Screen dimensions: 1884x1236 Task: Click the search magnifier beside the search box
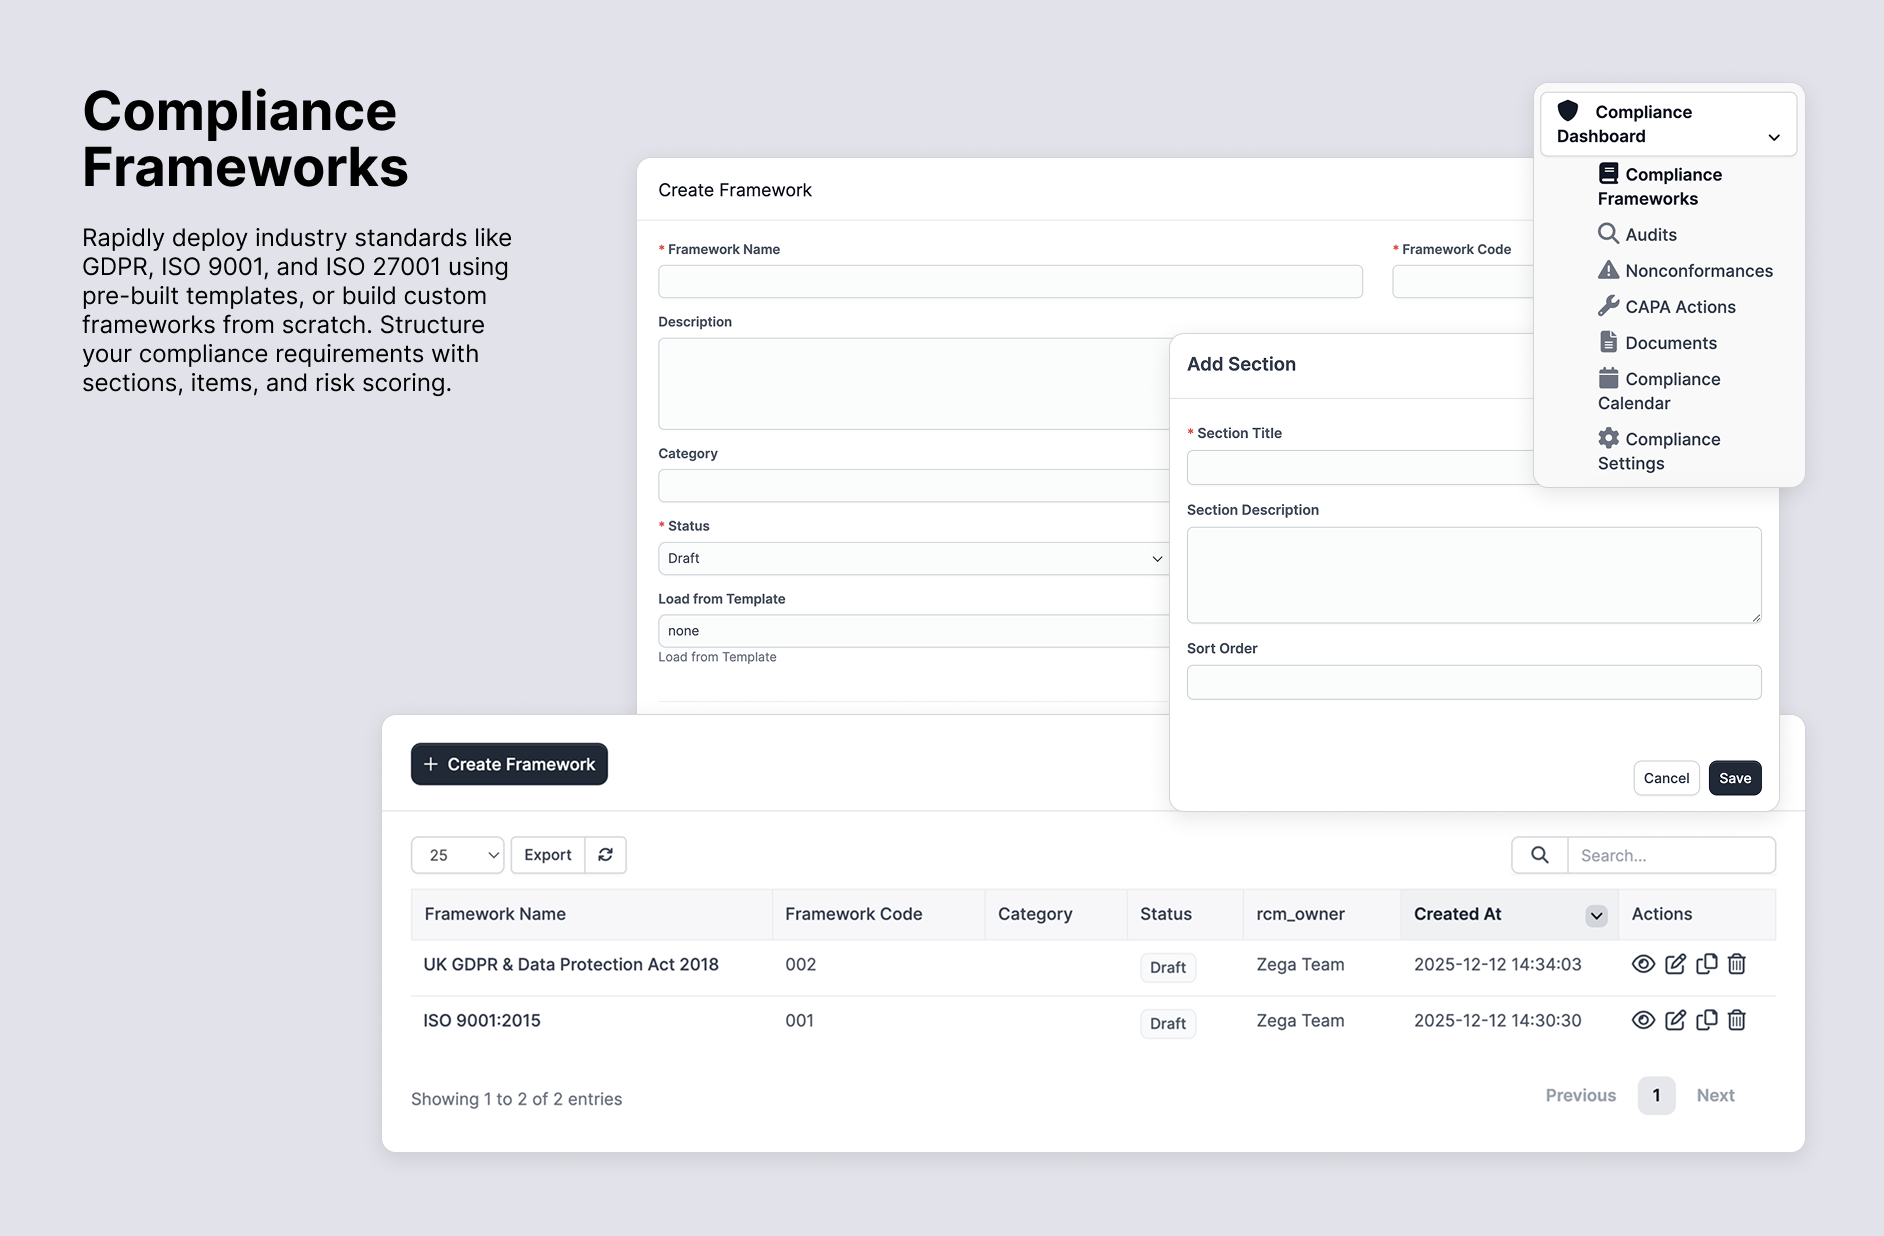click(x=1538, y=855)
